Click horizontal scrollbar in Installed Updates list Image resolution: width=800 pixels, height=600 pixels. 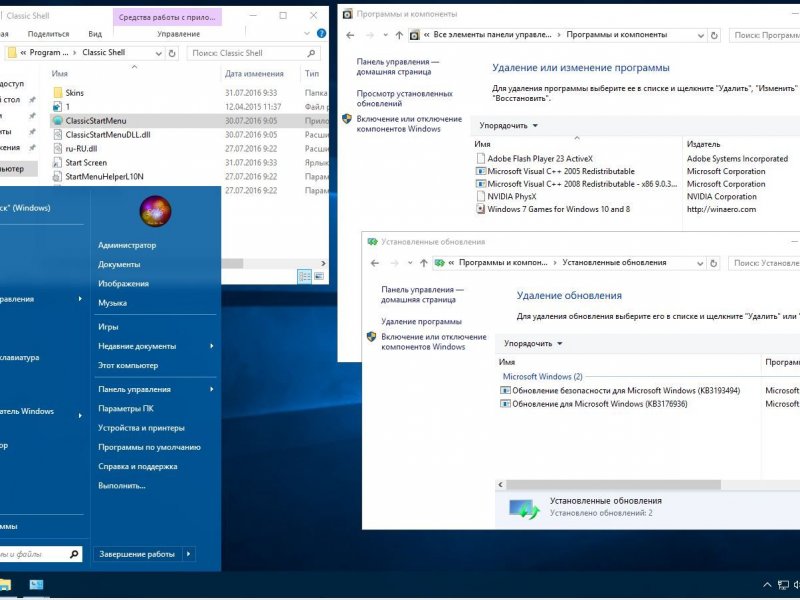click(613, 485)
